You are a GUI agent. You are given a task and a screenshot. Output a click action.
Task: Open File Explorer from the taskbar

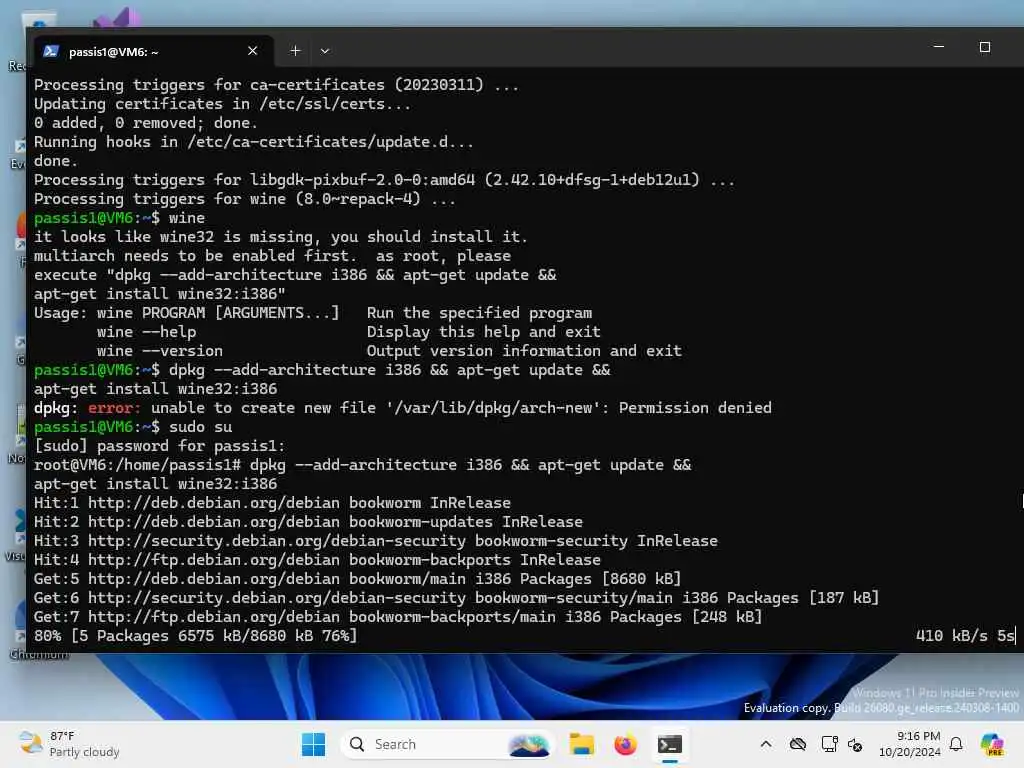pos(581,744)
